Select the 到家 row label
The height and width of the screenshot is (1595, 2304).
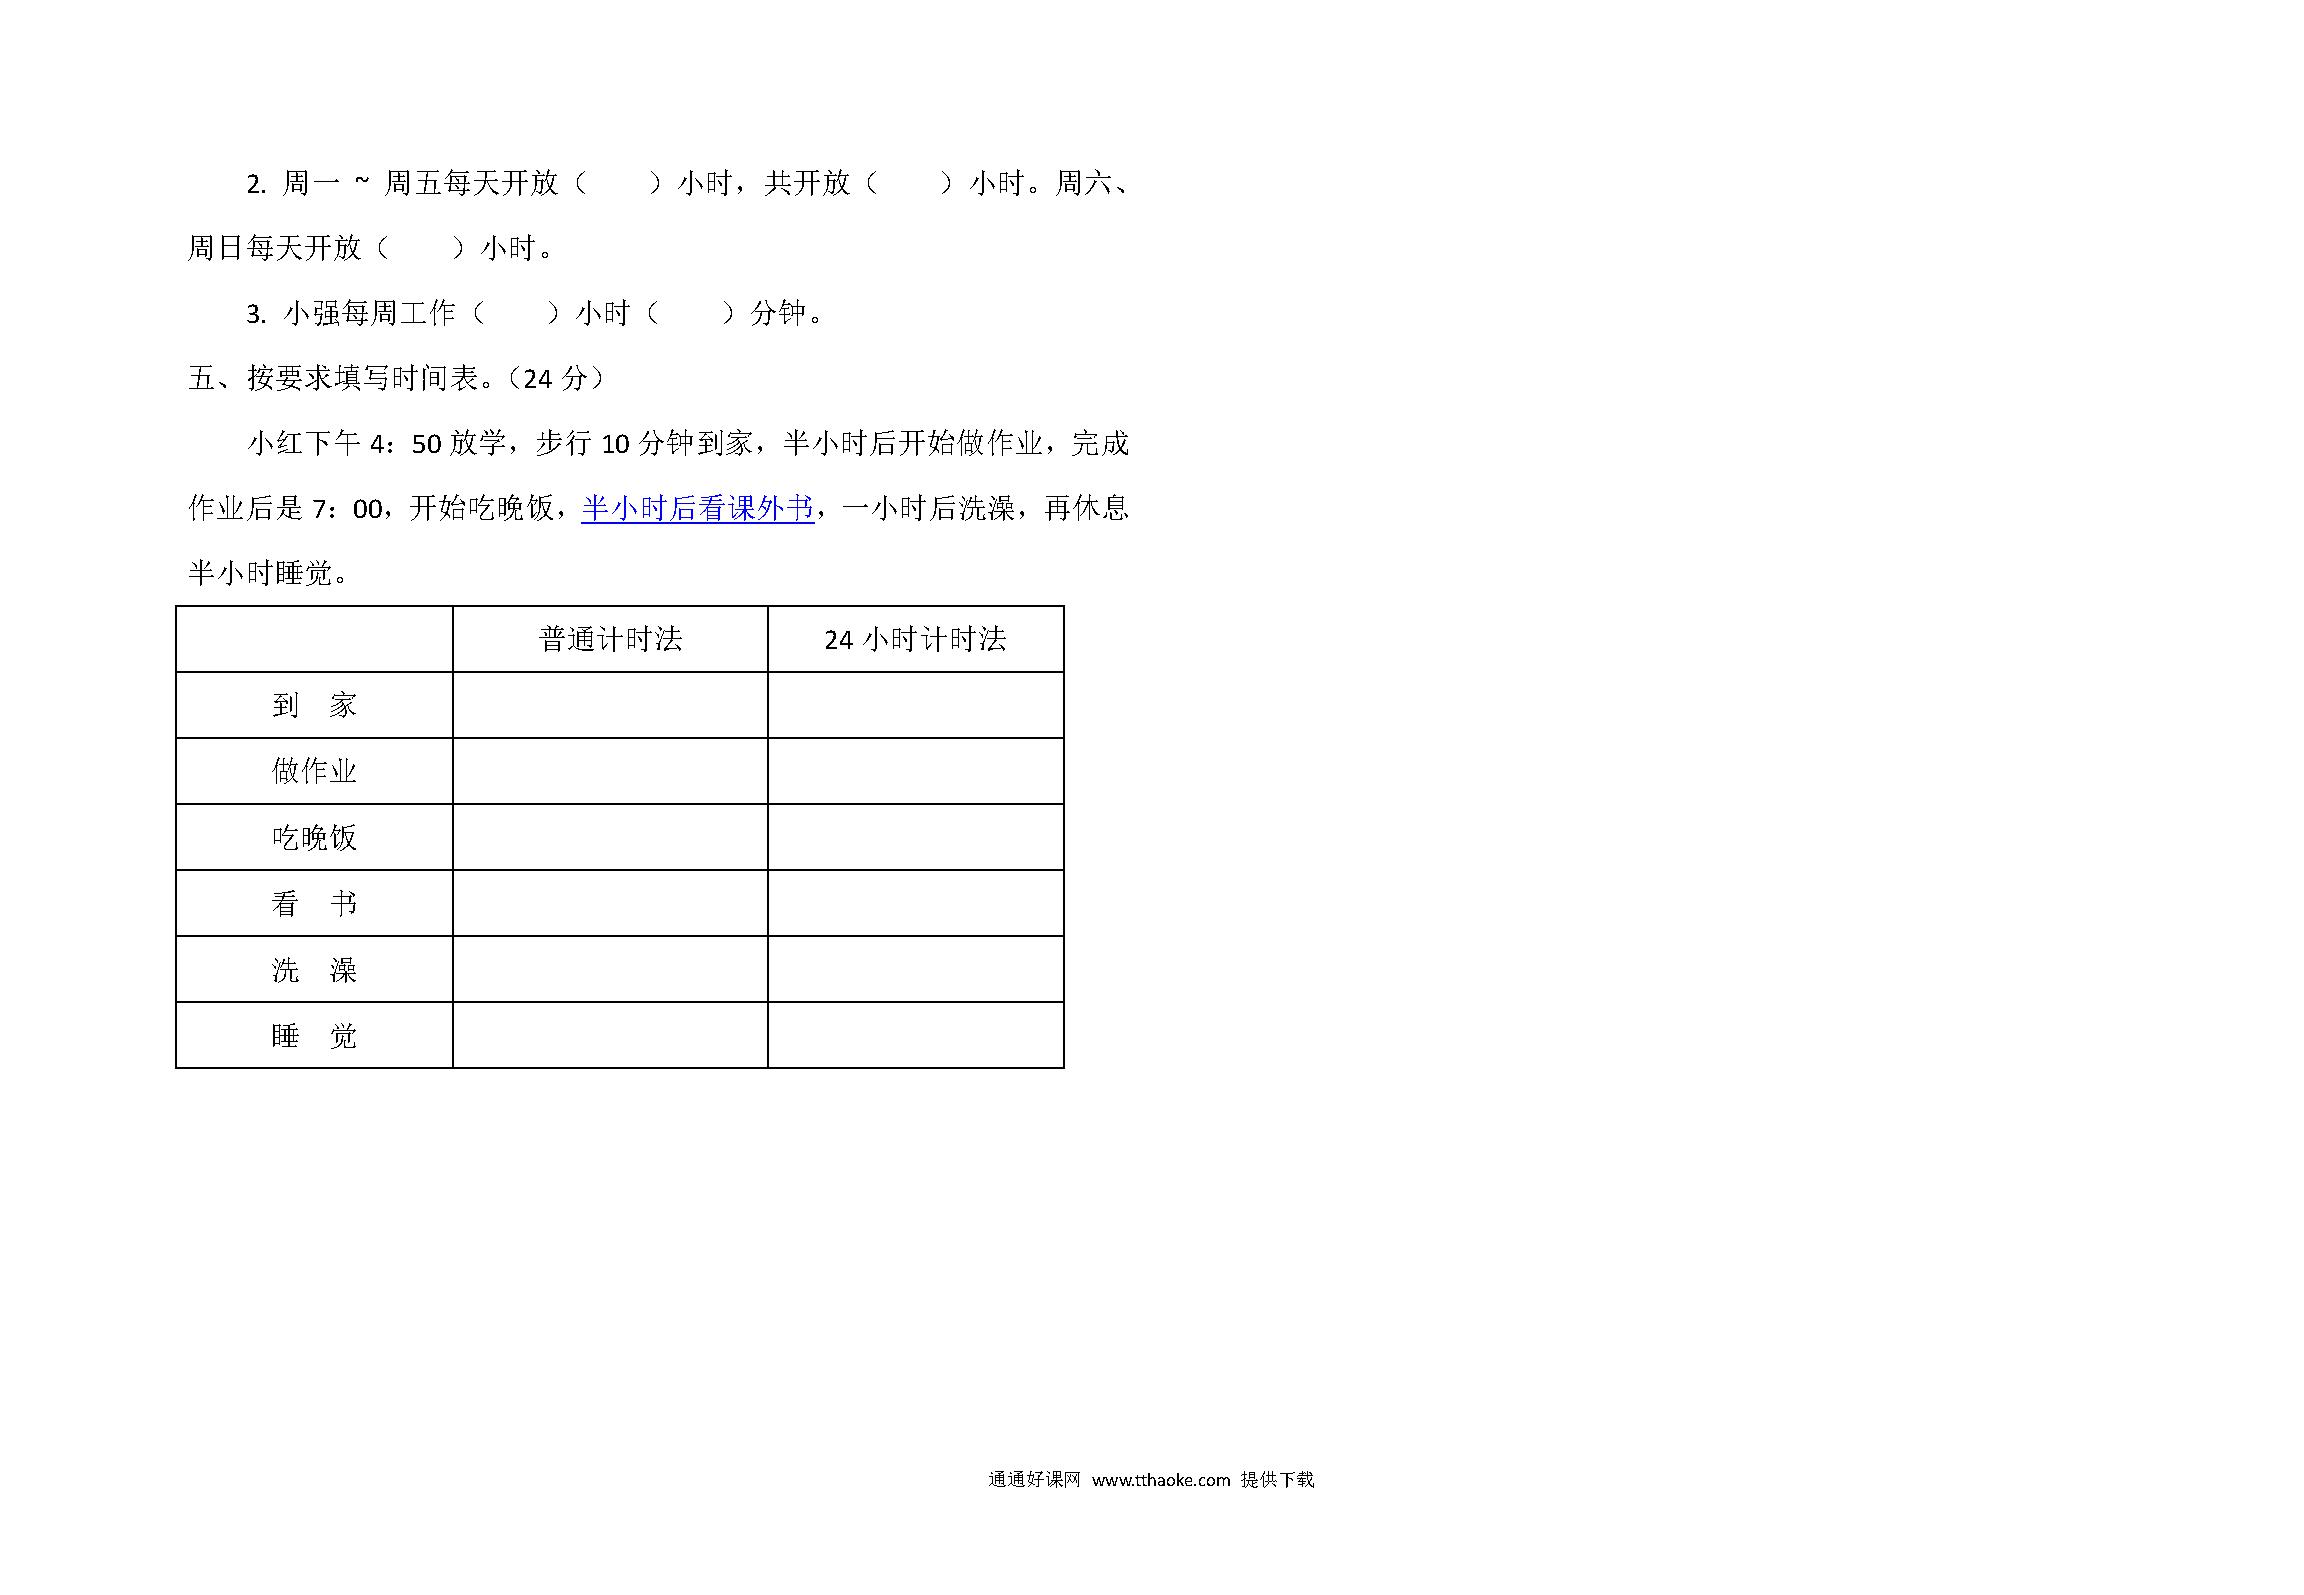tap(314, 705)
